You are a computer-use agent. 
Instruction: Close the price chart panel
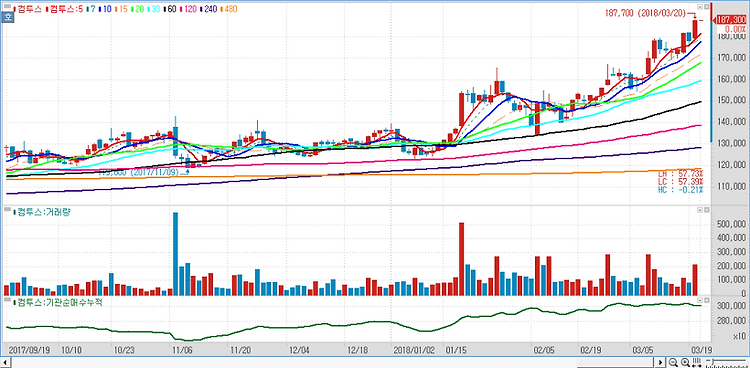706,7
